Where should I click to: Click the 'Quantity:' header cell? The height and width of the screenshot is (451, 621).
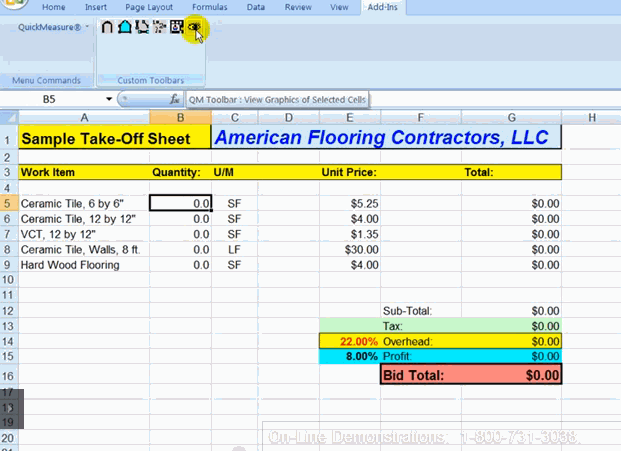pyautogui.click(x=180, y=172)
